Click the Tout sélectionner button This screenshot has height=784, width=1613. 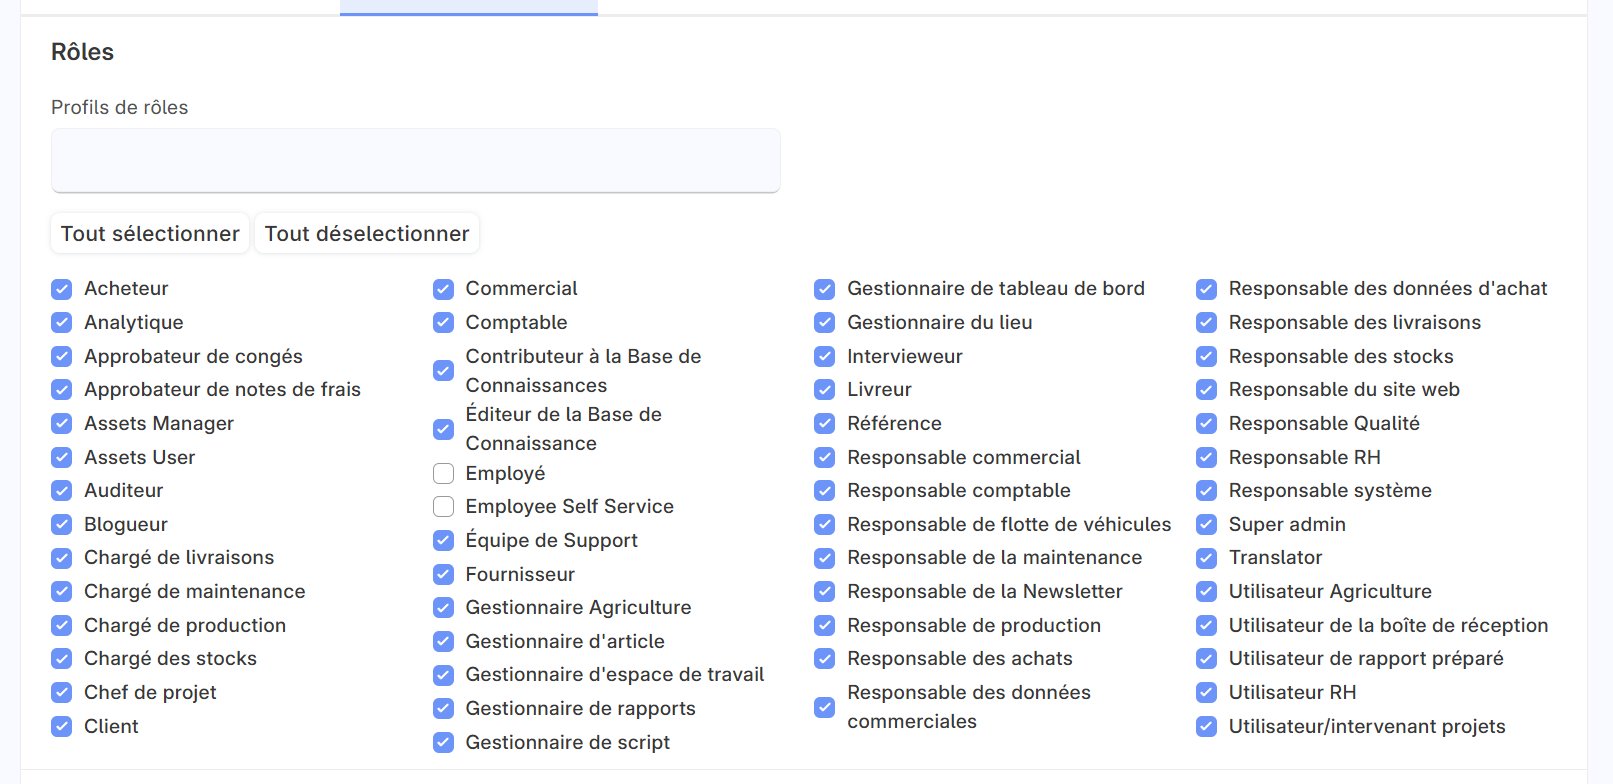[150, 233]
